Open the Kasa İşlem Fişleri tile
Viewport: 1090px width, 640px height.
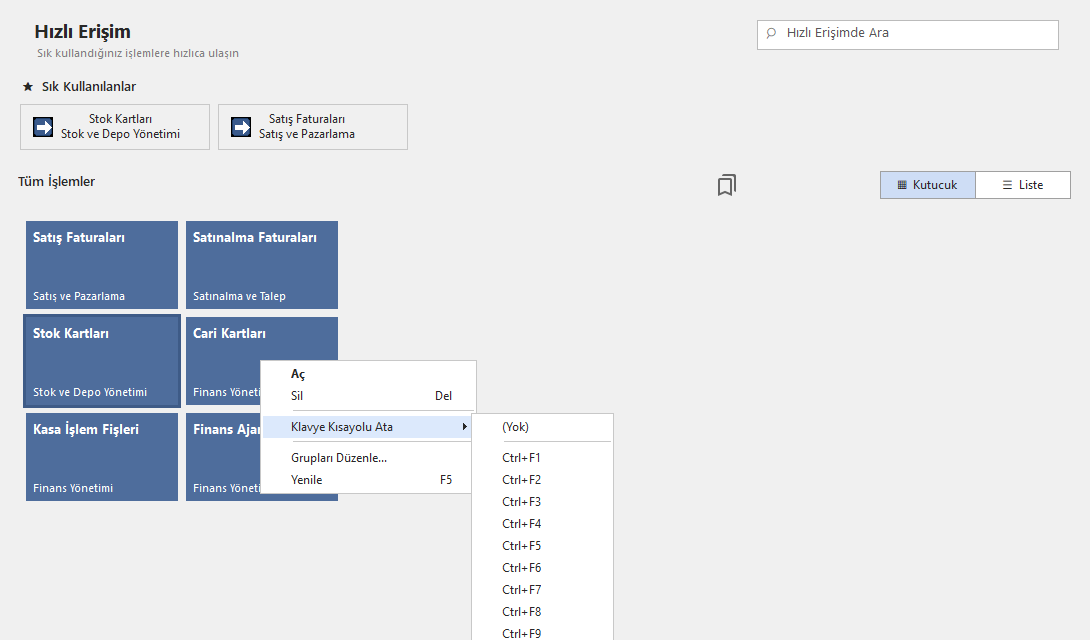pyautogui.click(x=101, y=457)
